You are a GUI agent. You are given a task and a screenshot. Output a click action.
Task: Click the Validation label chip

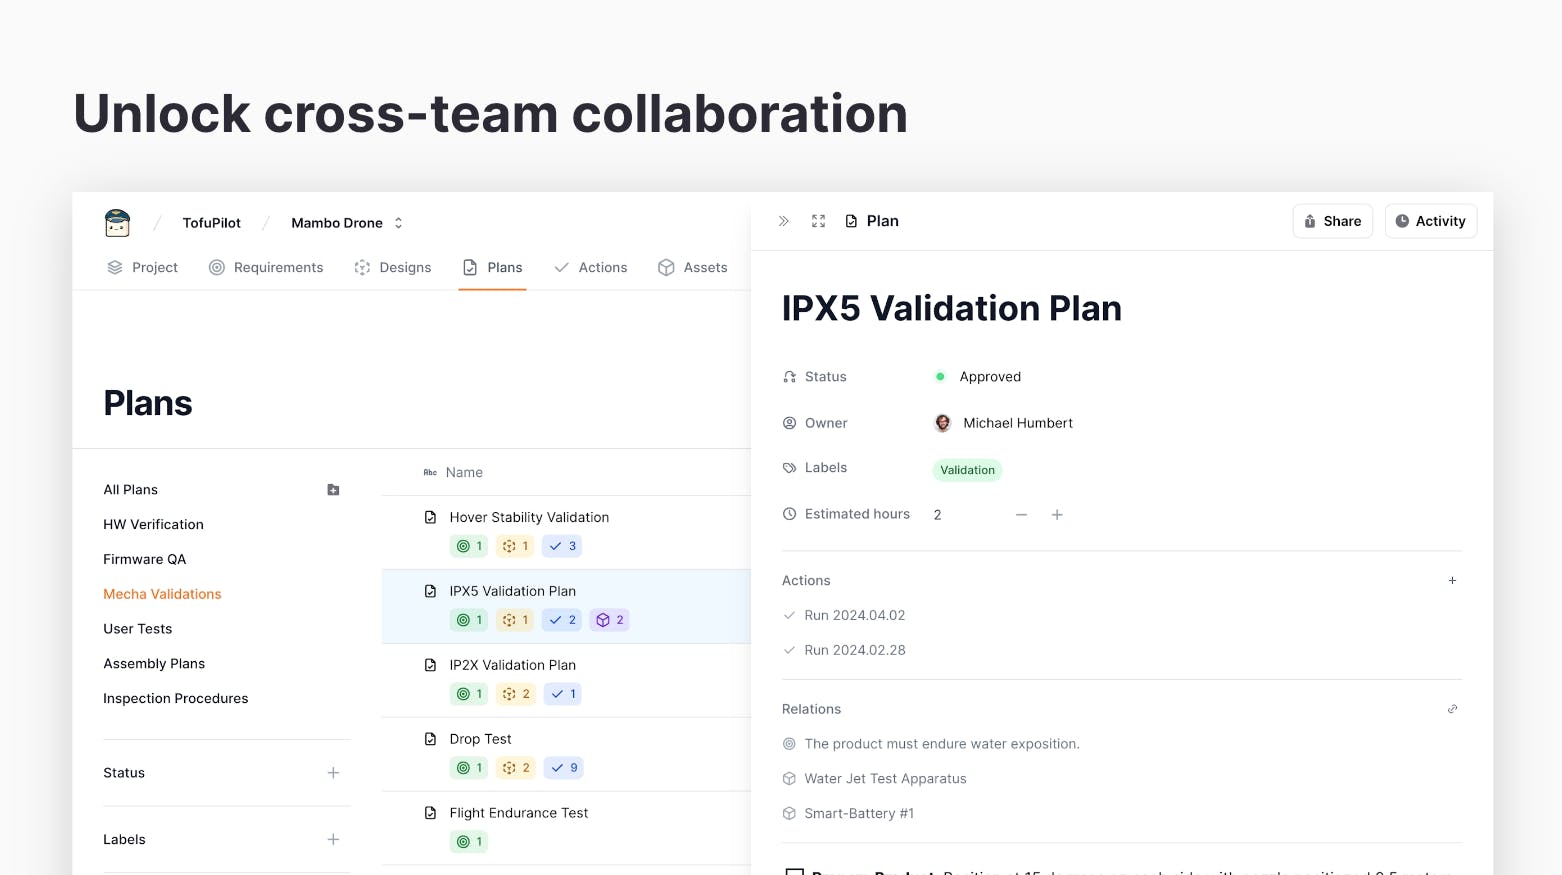tap(967, 470)
